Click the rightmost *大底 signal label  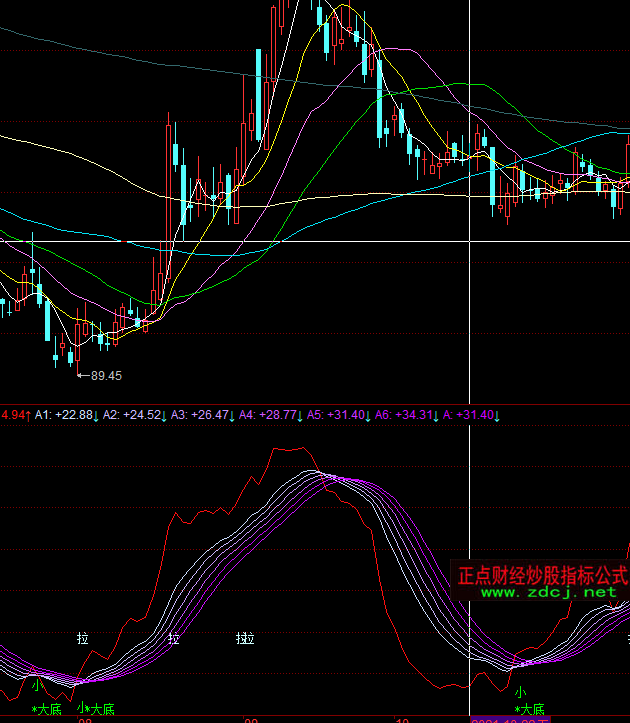[531, 708]
